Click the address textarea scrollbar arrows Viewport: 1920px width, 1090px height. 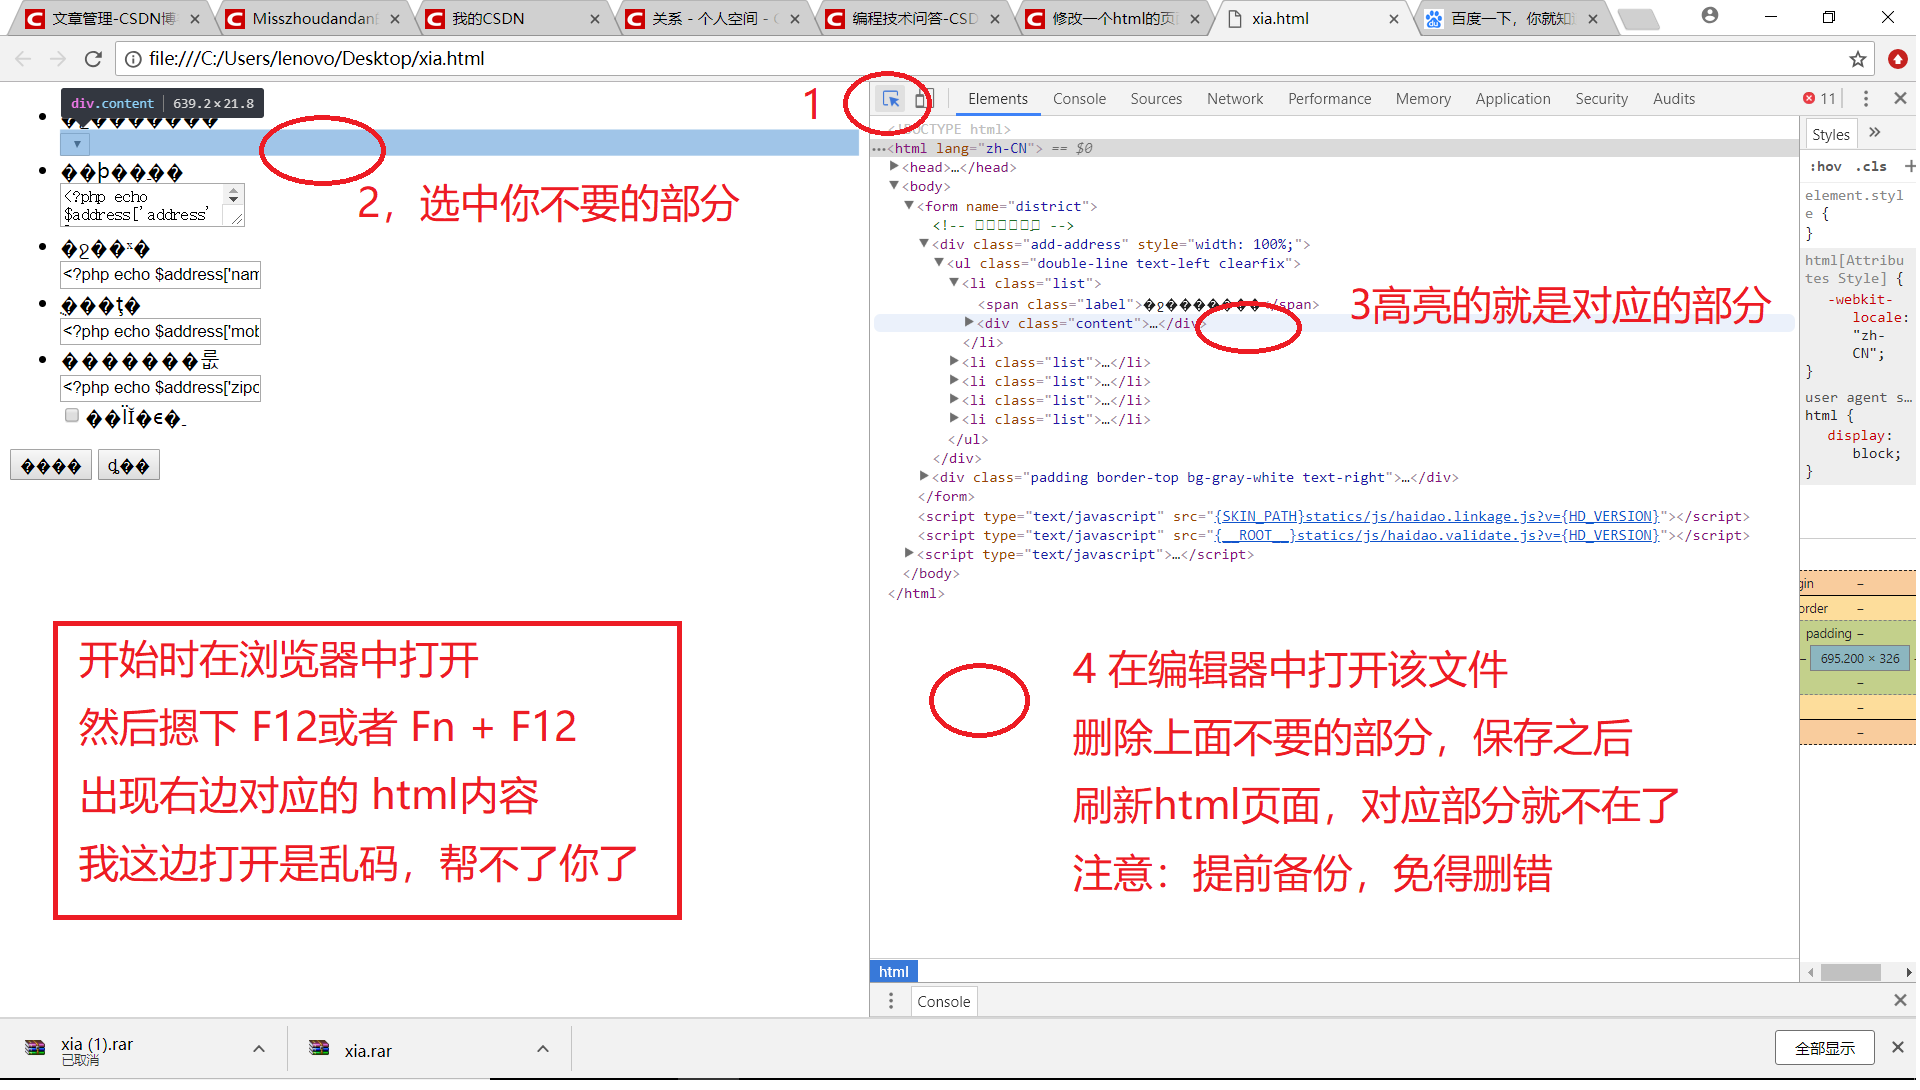coord(233,195)
